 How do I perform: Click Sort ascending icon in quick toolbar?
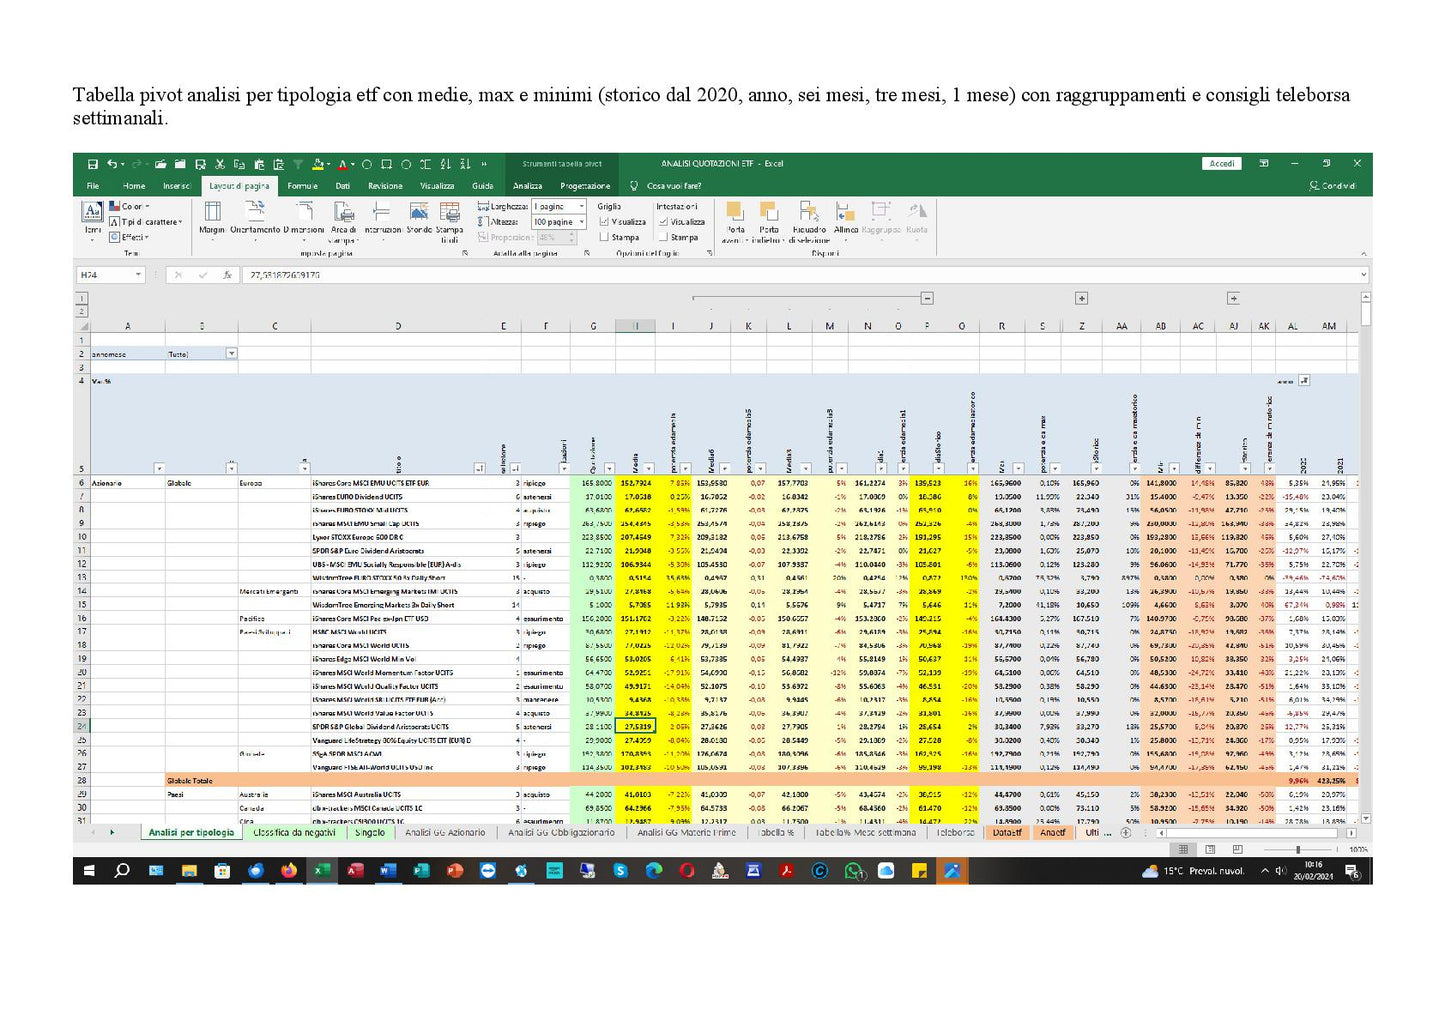pyautogui.click(x=445, y=164)
